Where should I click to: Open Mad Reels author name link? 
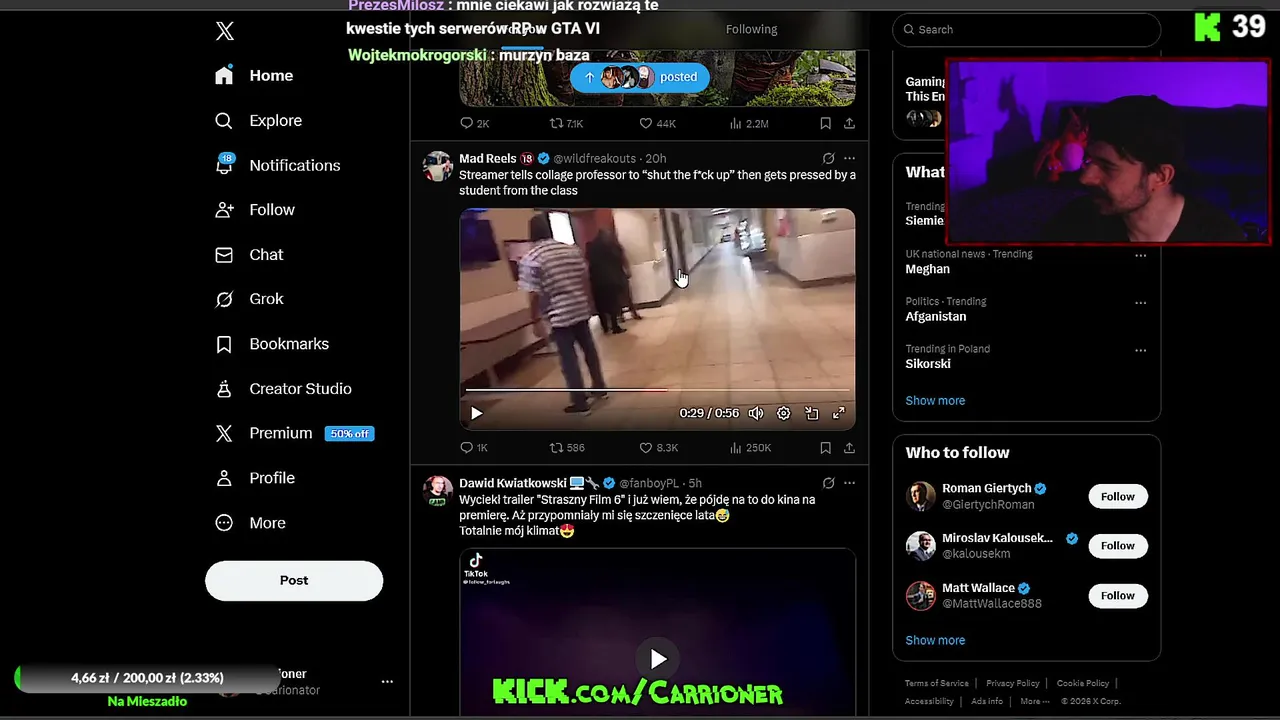pos(488,159)
